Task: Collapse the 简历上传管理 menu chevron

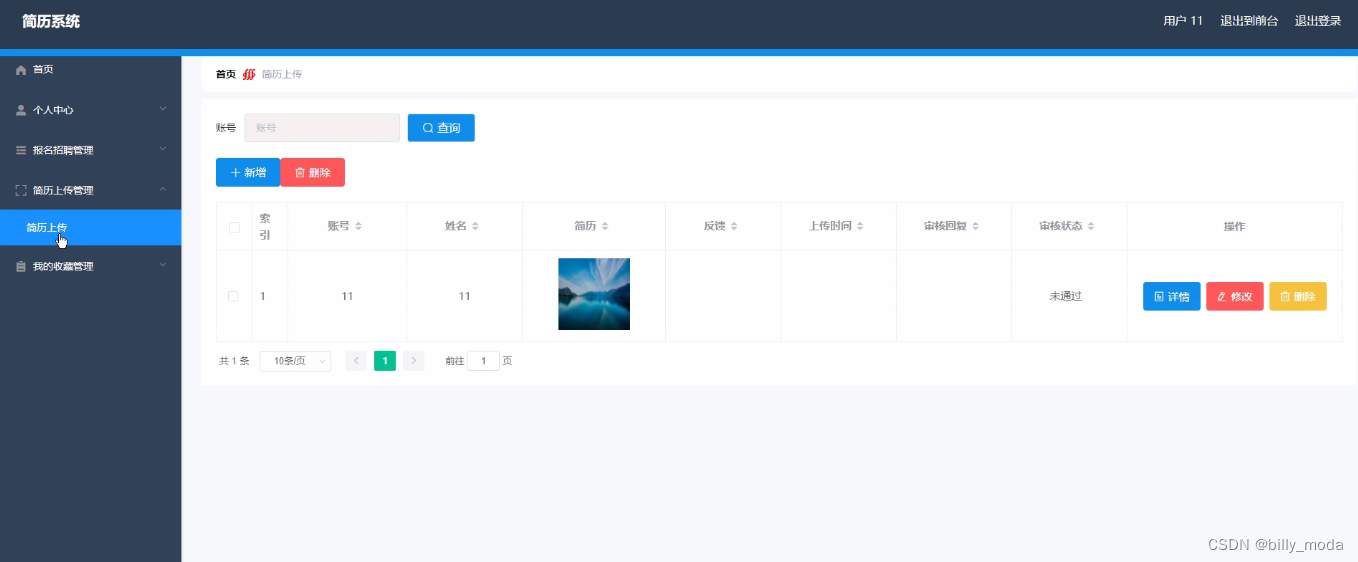Action: [163, 189]
